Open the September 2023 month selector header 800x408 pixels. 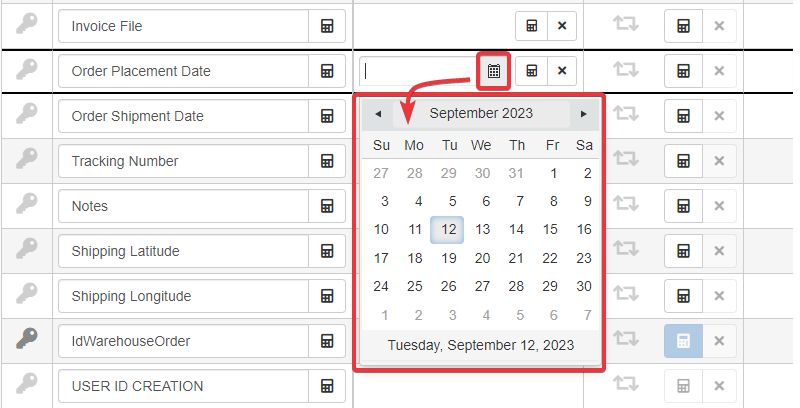(x=481, y=114)
